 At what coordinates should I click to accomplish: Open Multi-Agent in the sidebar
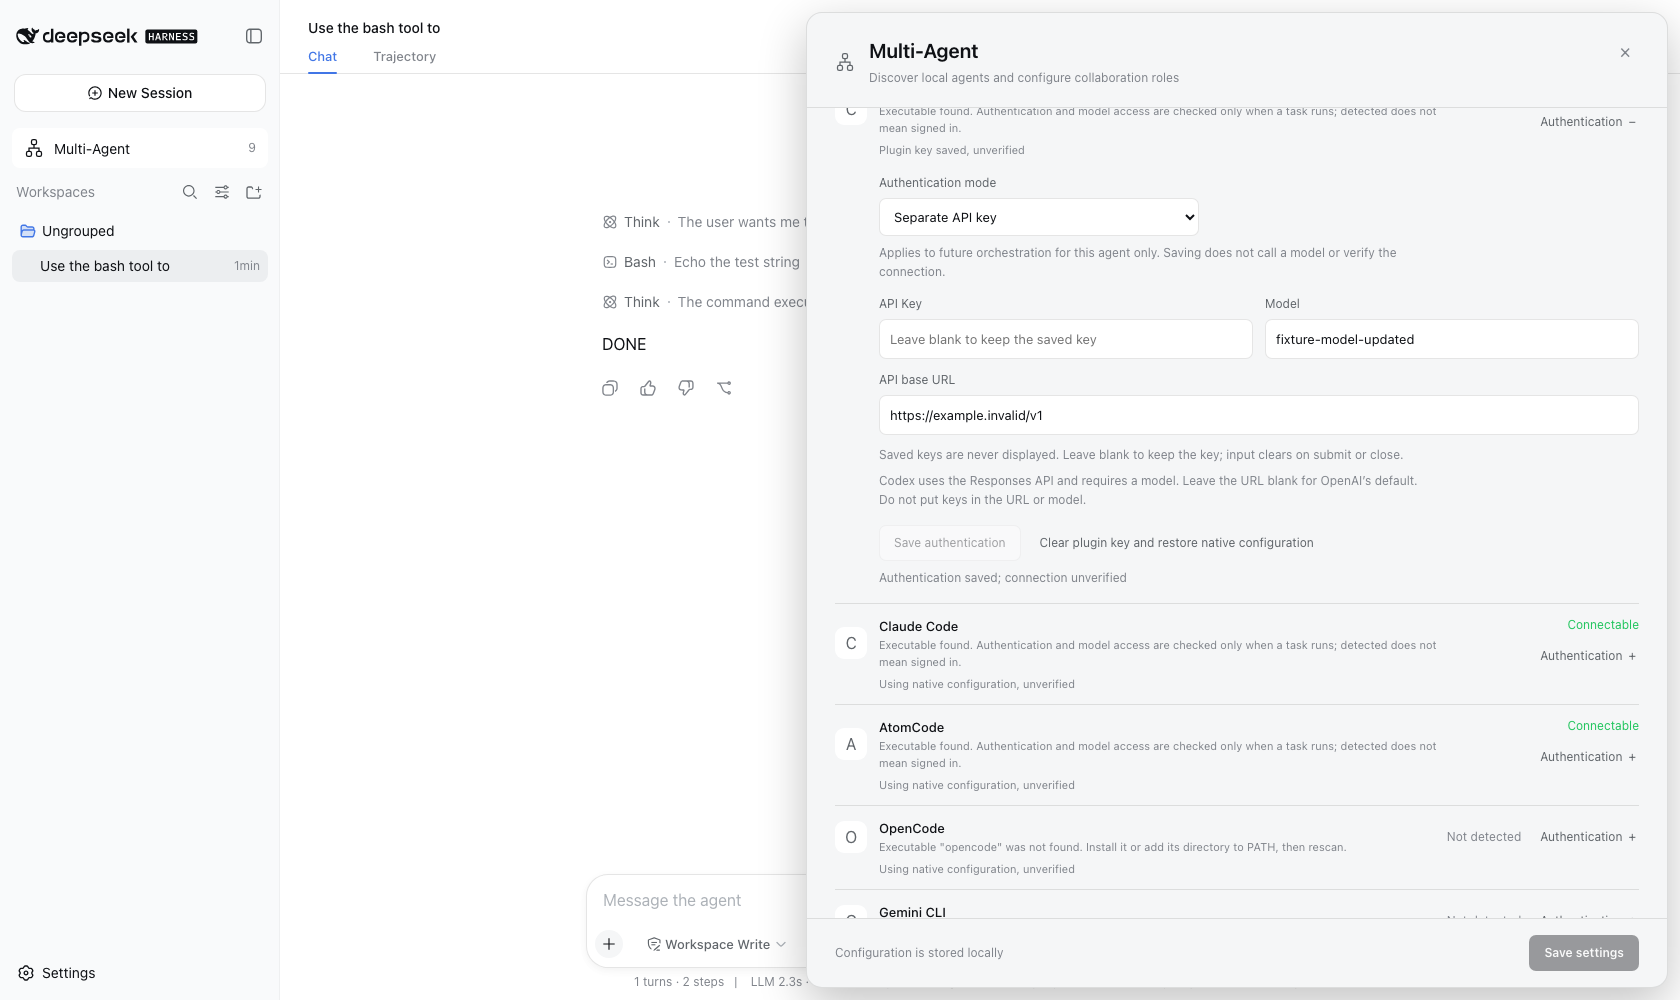pos(140,148)
